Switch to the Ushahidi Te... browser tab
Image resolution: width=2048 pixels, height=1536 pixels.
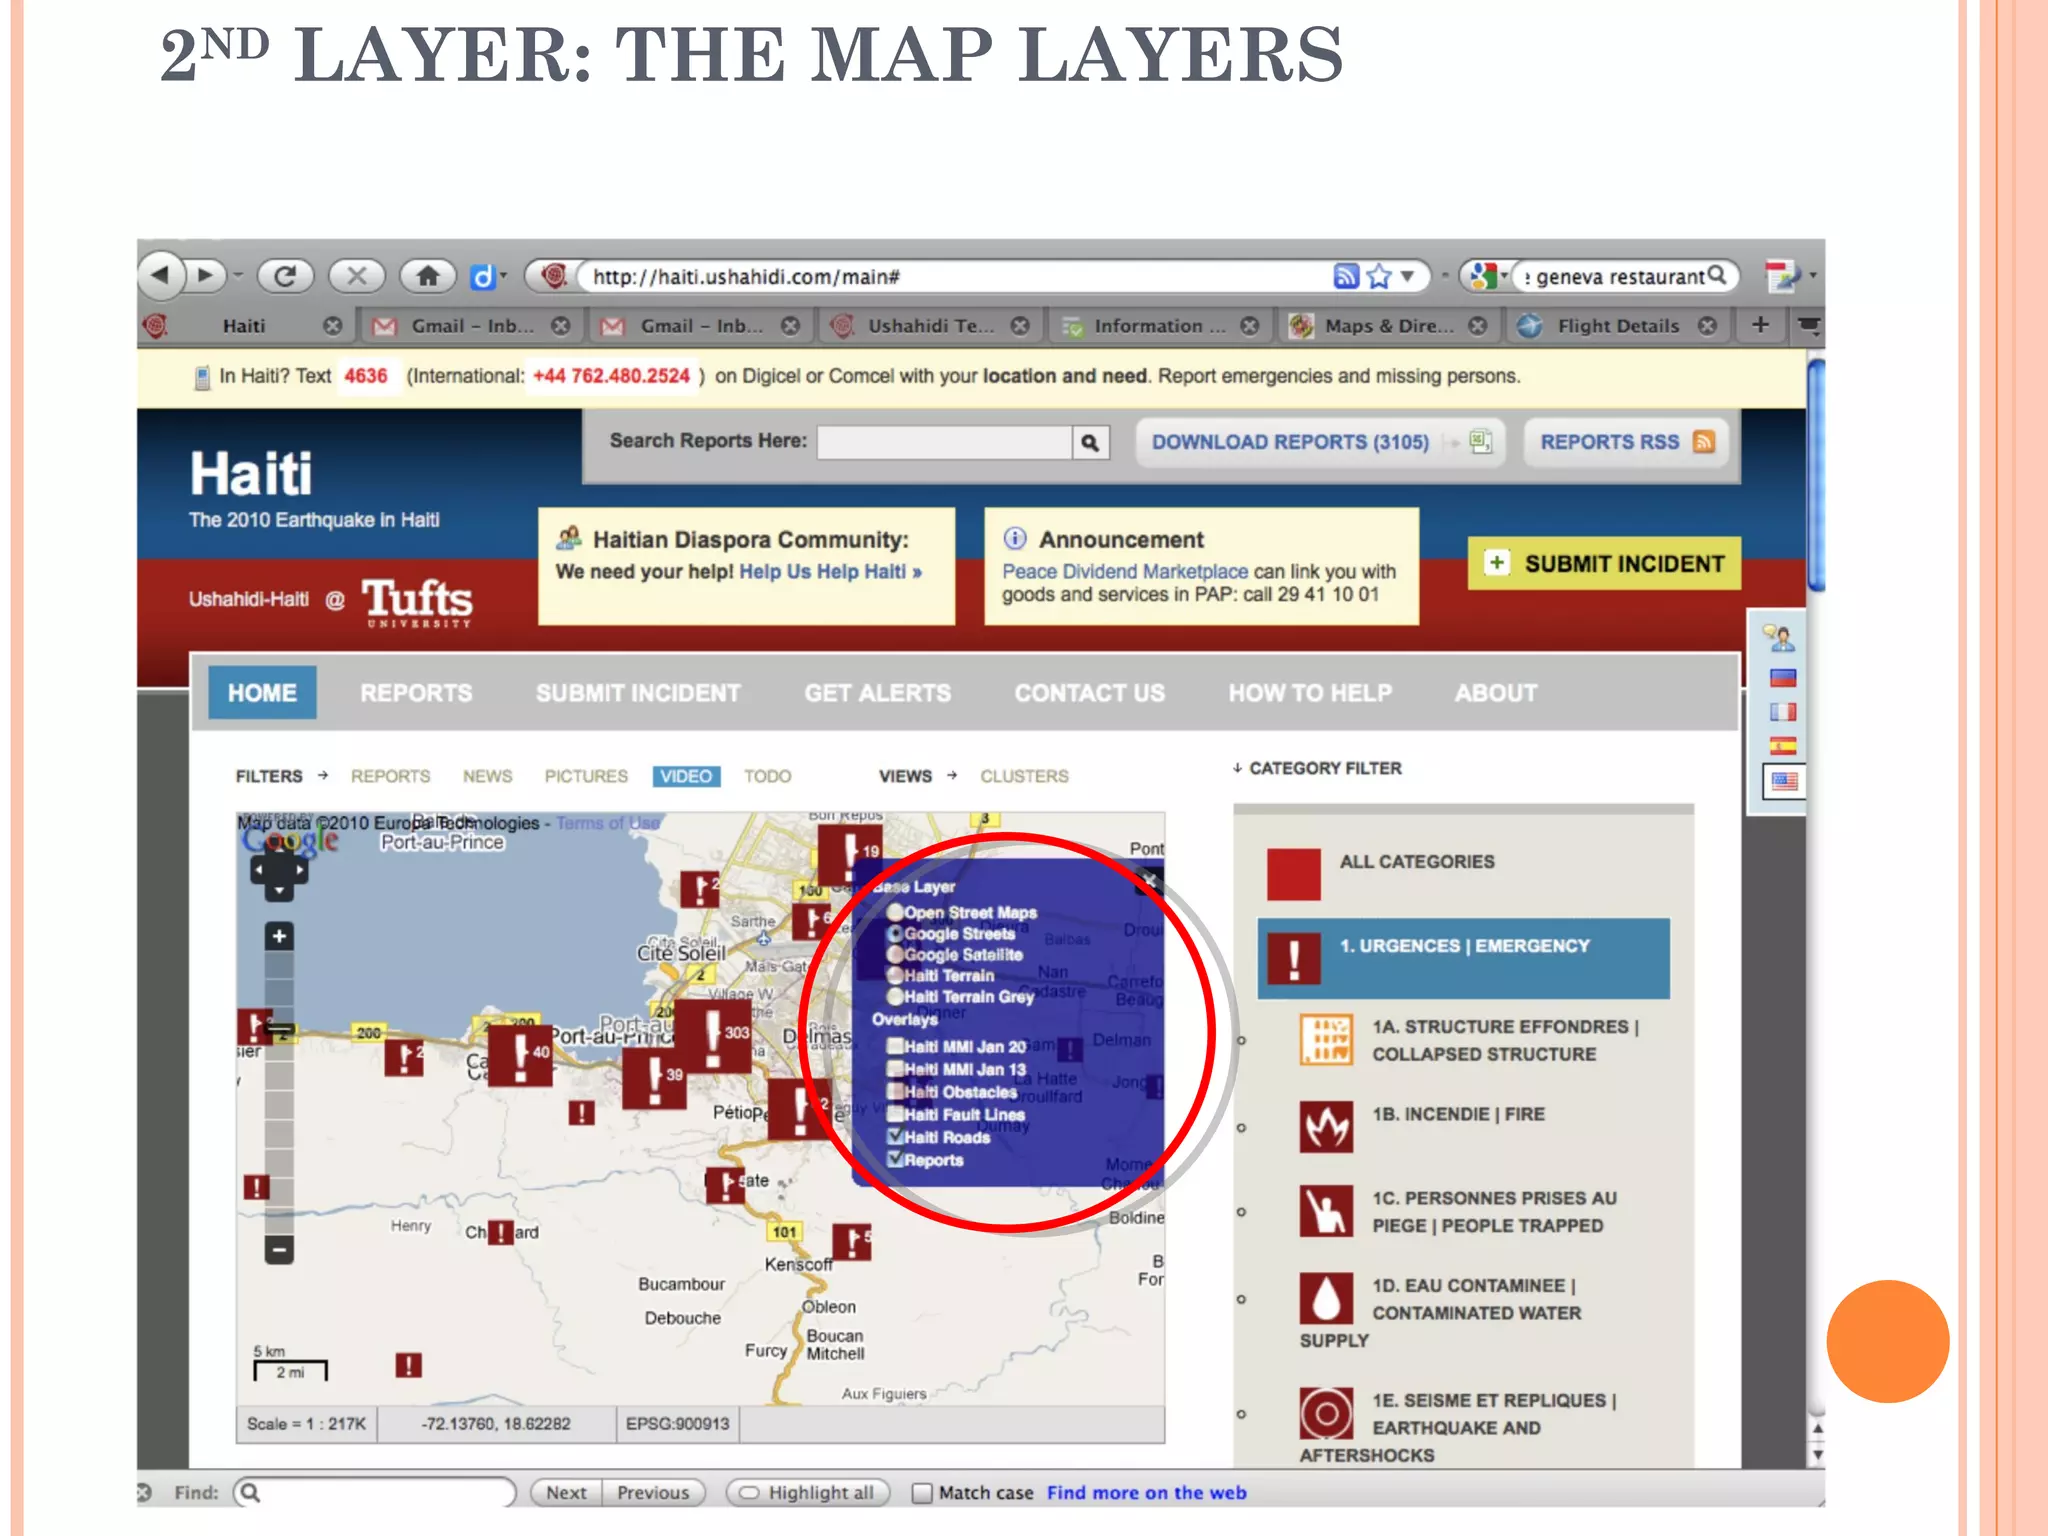930,326
